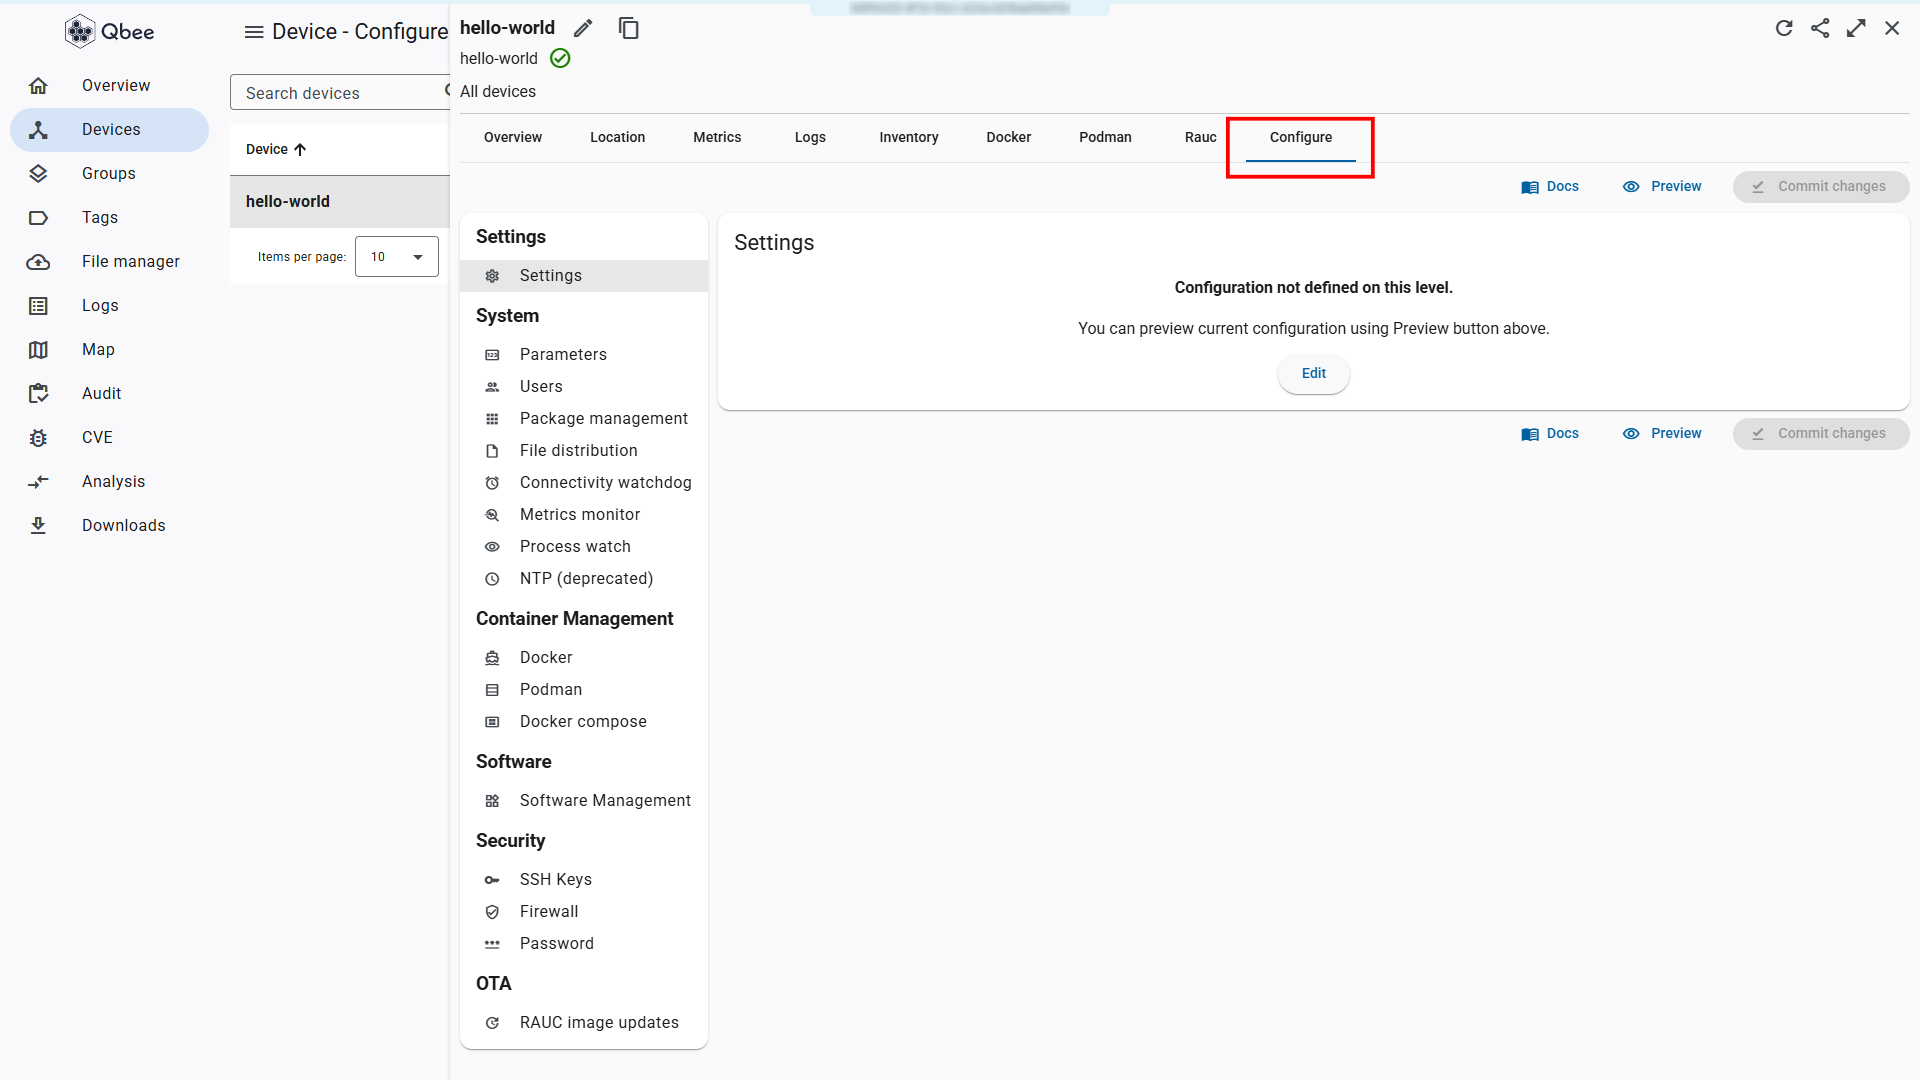Image resolution: width=1920 pixels, height=1080 pixels.
Task: Select the Configure tab
Action: coord(1301,137)
